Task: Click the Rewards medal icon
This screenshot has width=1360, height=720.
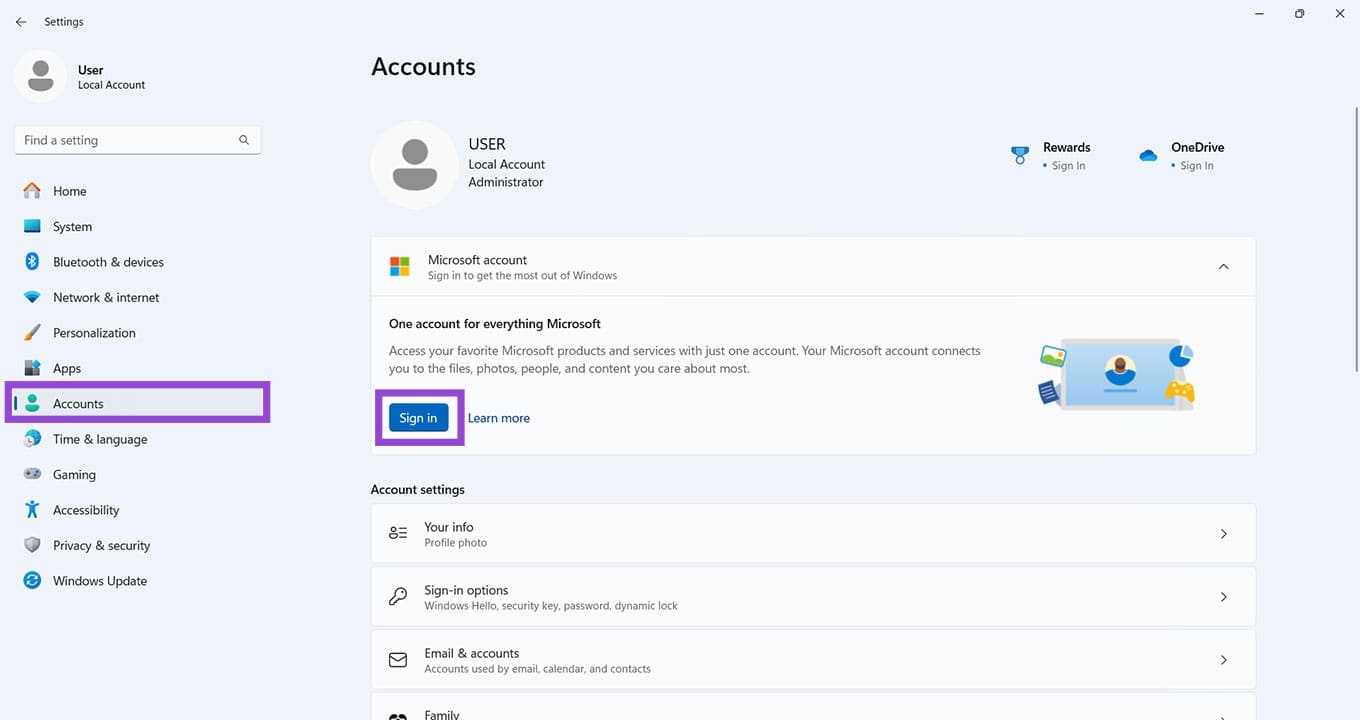Action: point(1020,155)
